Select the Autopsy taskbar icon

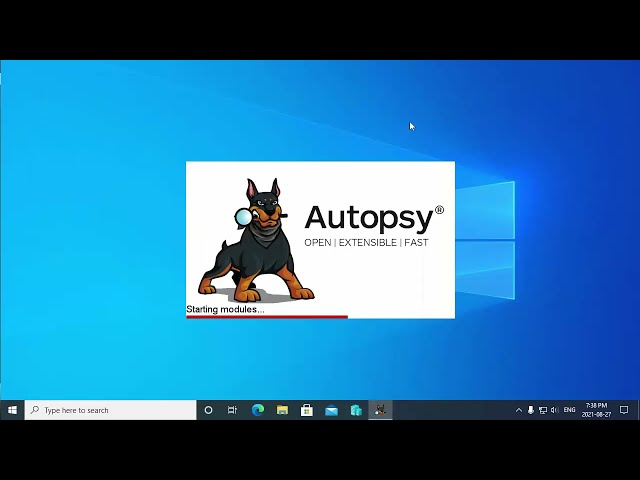pyautogui.click(x=380, y=410)
